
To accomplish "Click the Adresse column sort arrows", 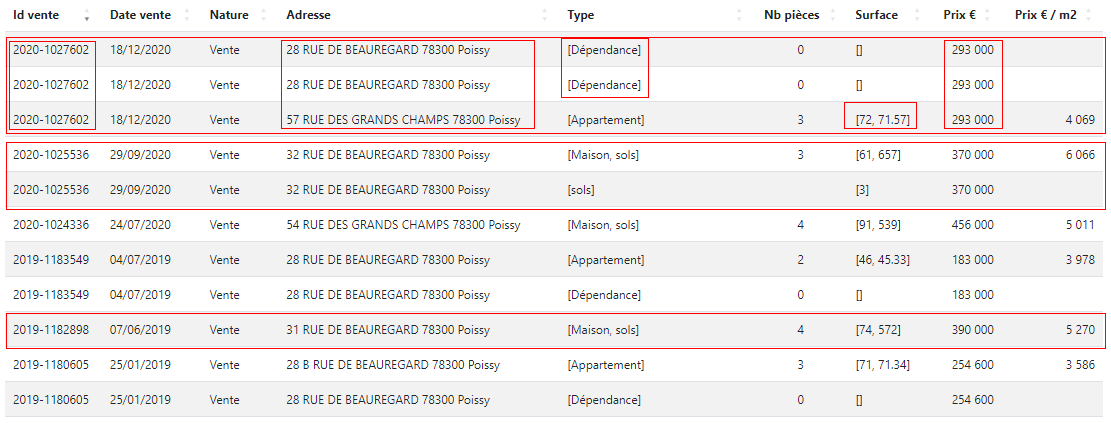I will 545,16.
